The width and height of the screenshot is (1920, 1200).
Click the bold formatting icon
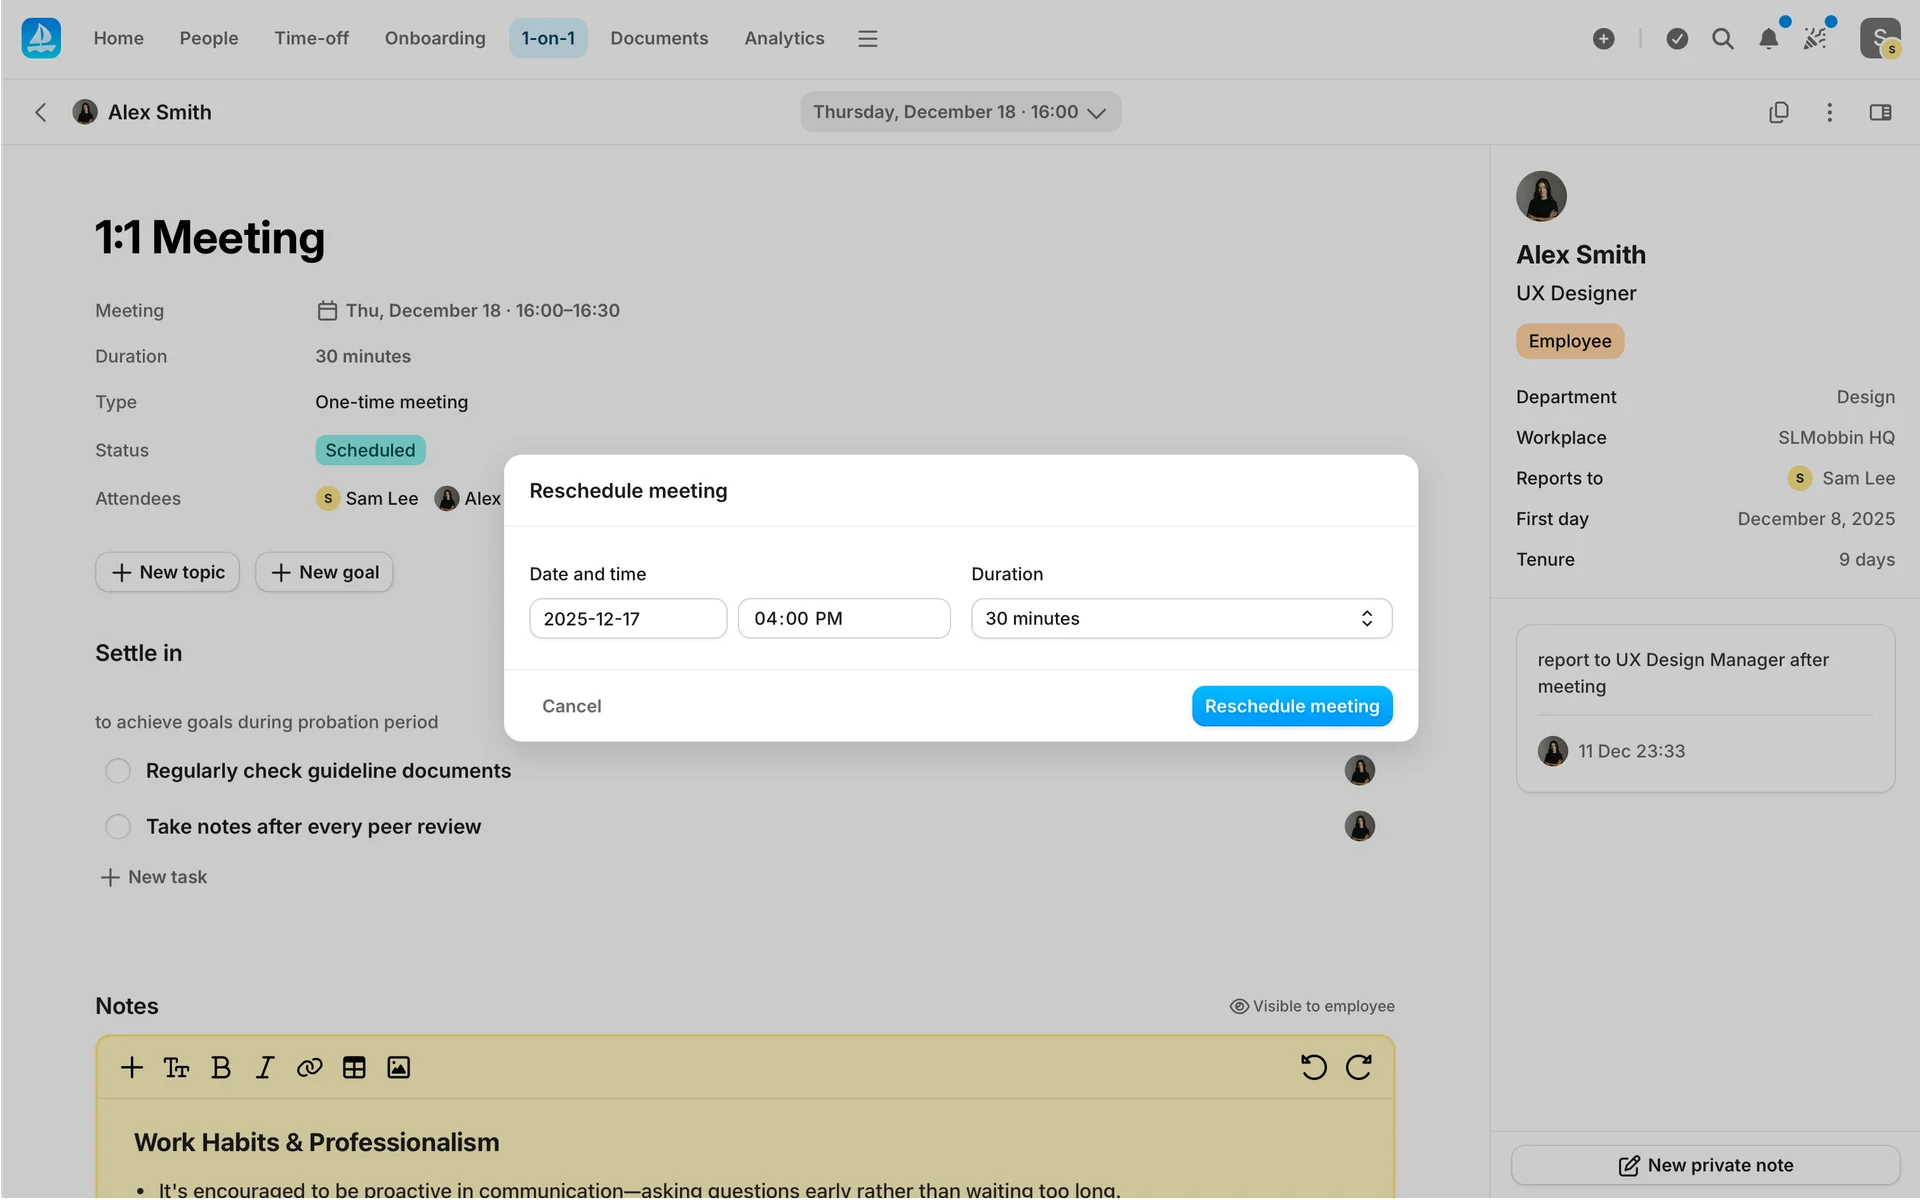(x=221, y=1067)
